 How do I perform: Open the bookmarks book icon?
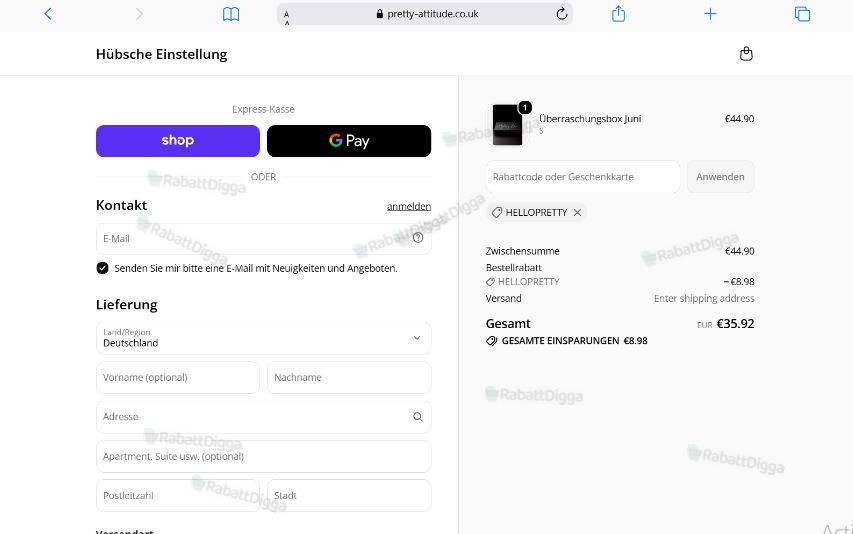tap(231, 14)
